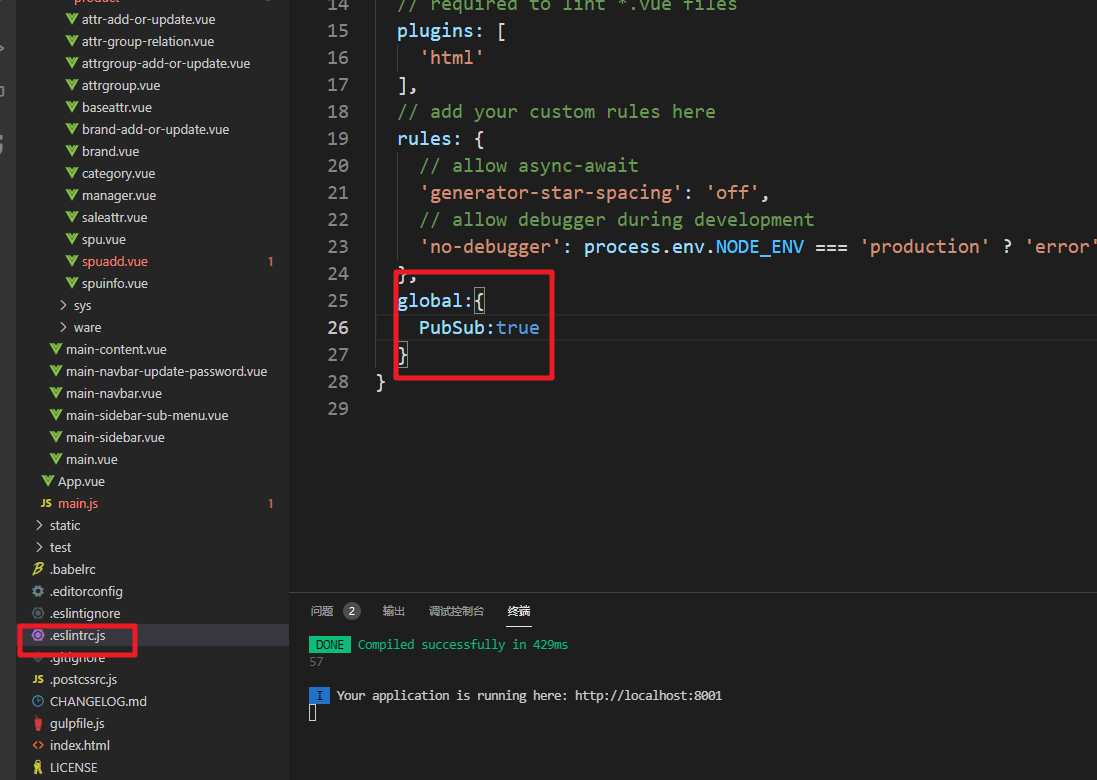Expand the static folder
The image size is (1097, 780).
[39, 525]
